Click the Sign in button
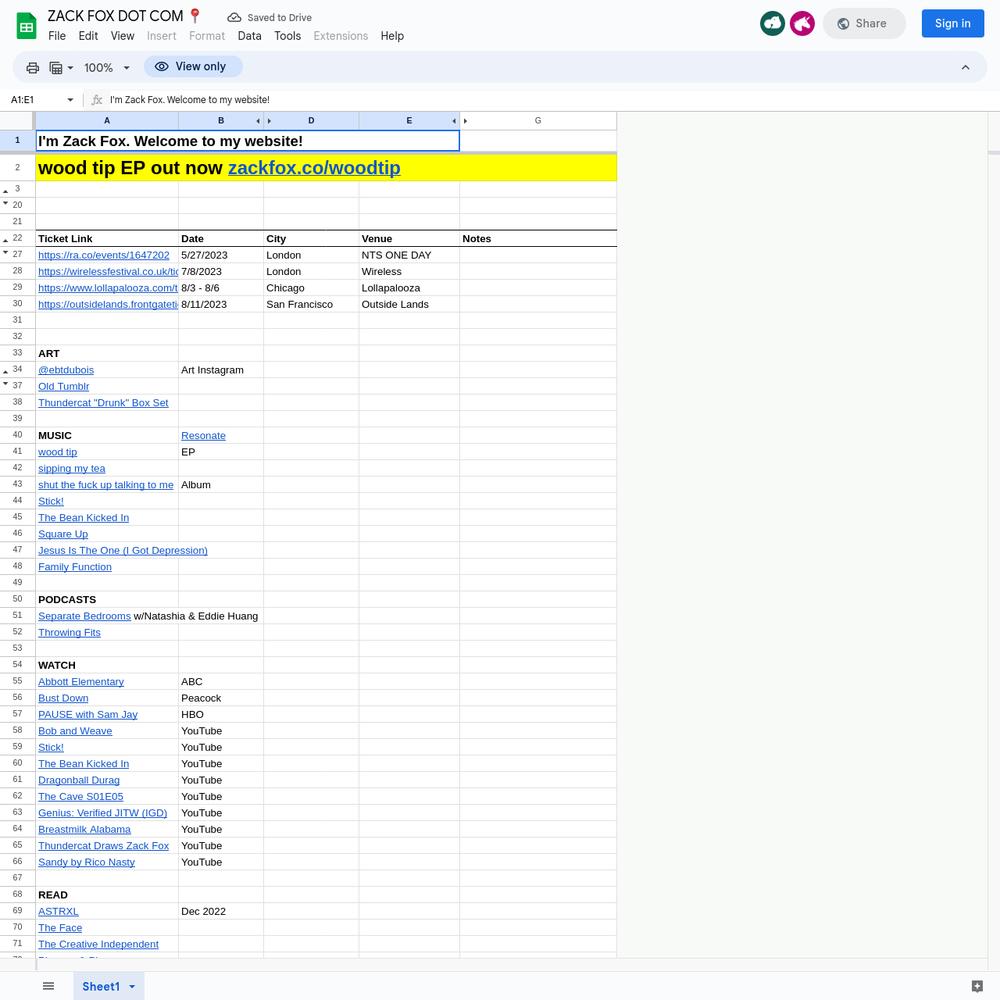Screen dimensions: 1000x1000 point(952,24)
